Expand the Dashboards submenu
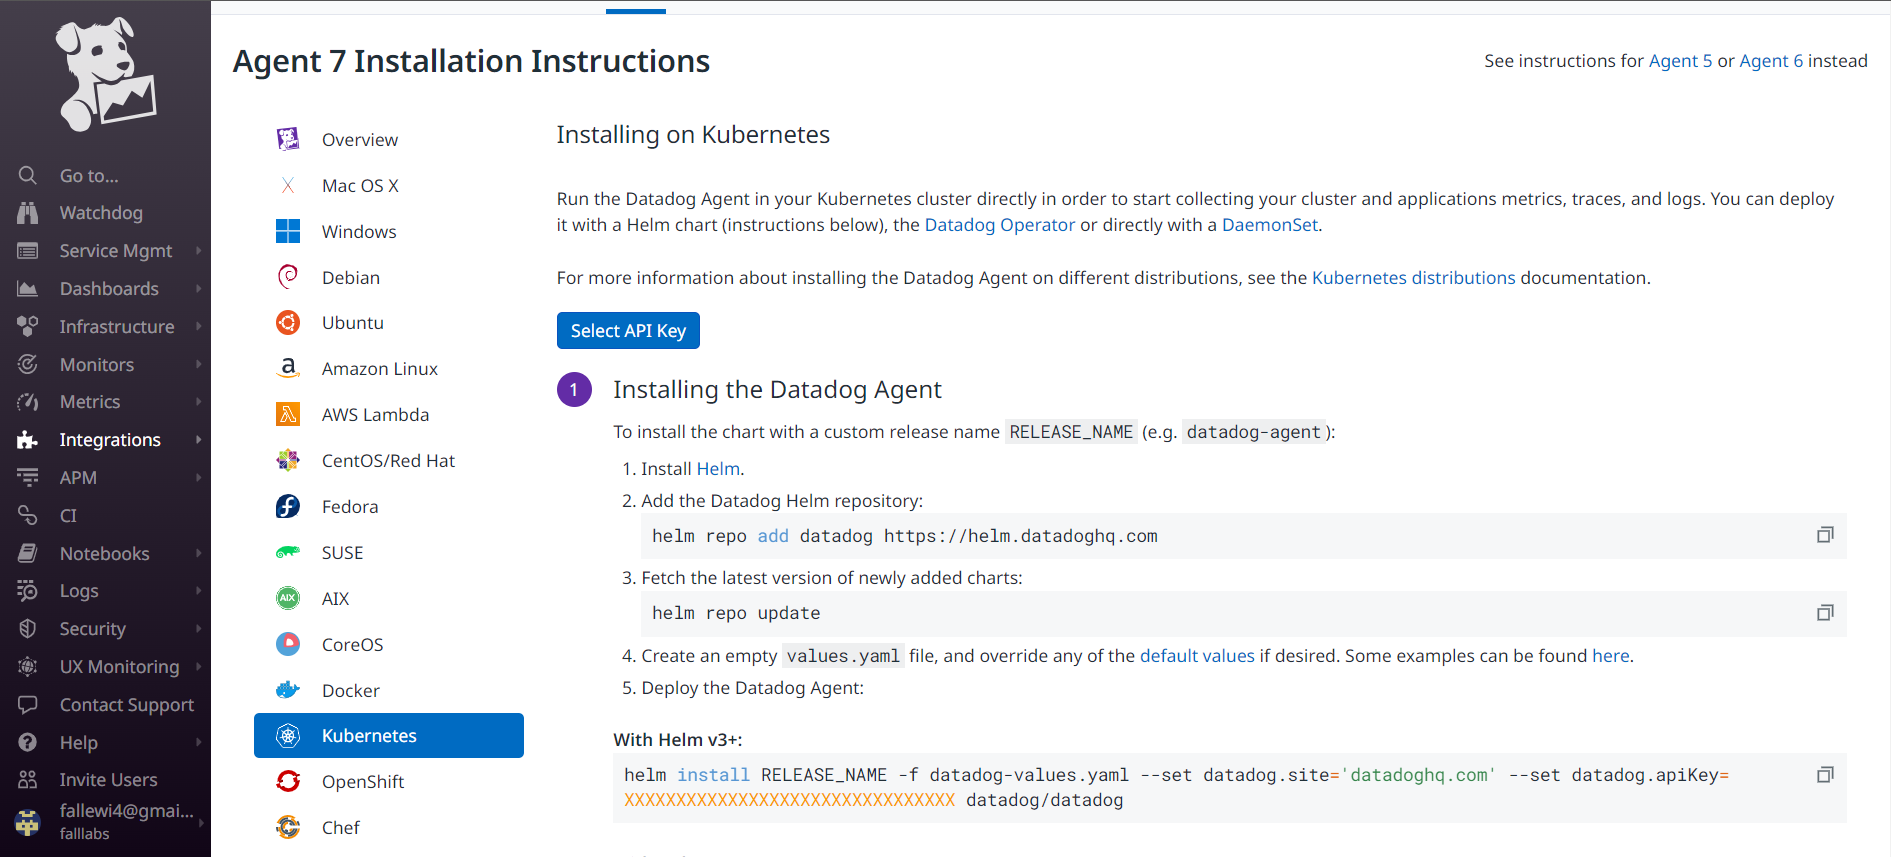 tap(198, 289)
